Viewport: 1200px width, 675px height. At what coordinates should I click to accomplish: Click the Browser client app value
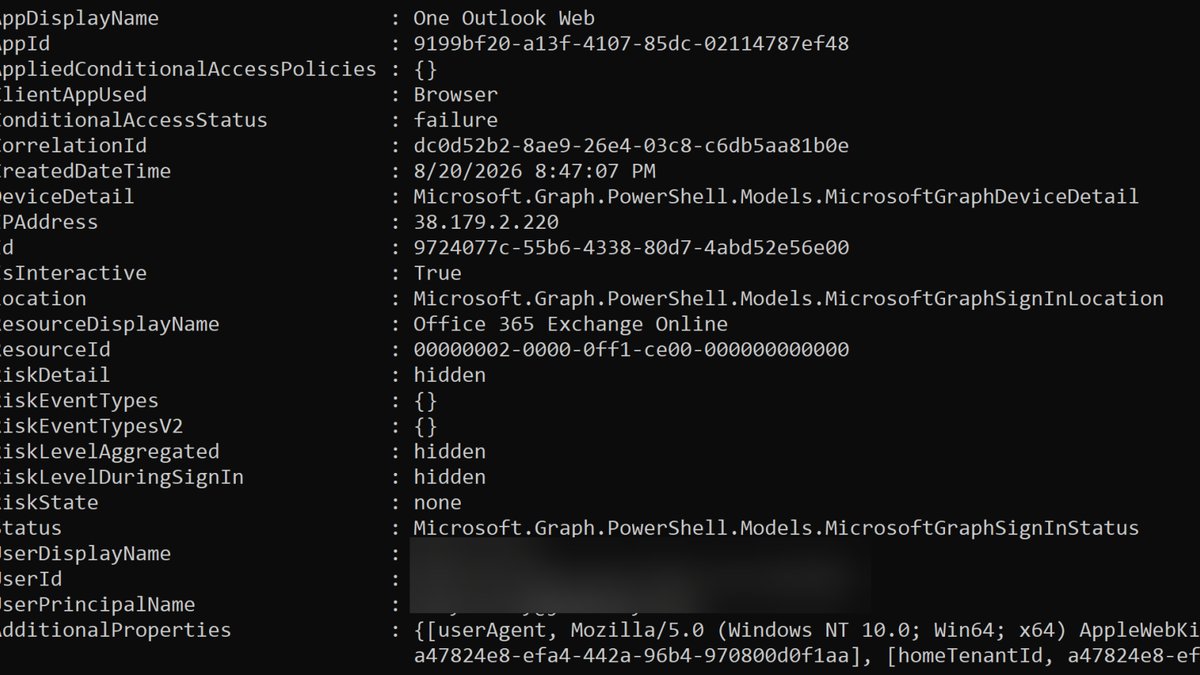[x=455, y=95]
